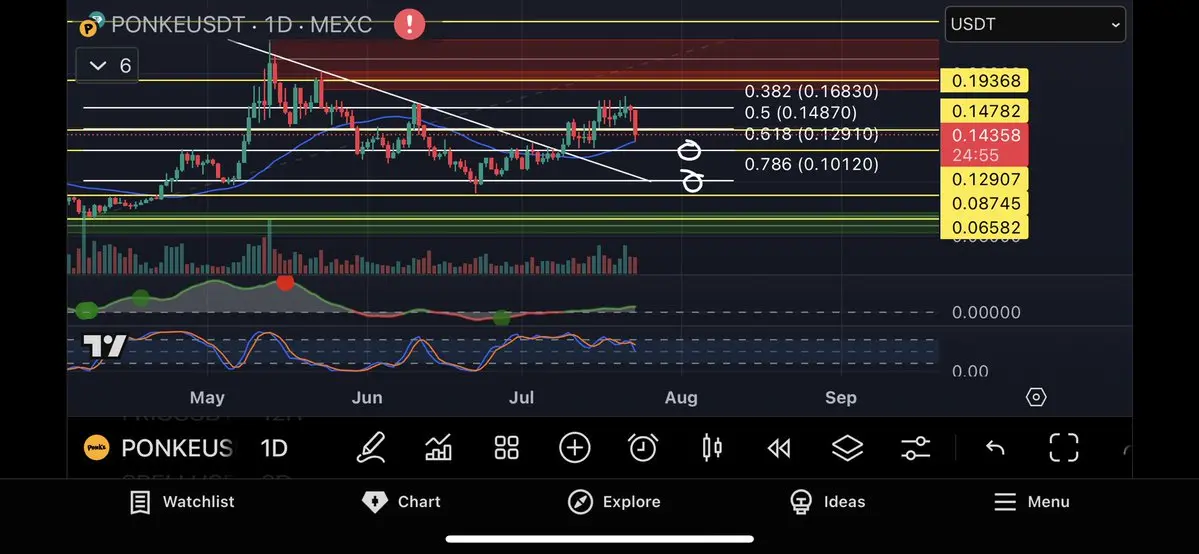The width and height of the screenshot is (1199, 554).
Task: Undo last action arrow icon
Action: pyautogui.click(x=995, y=448)
